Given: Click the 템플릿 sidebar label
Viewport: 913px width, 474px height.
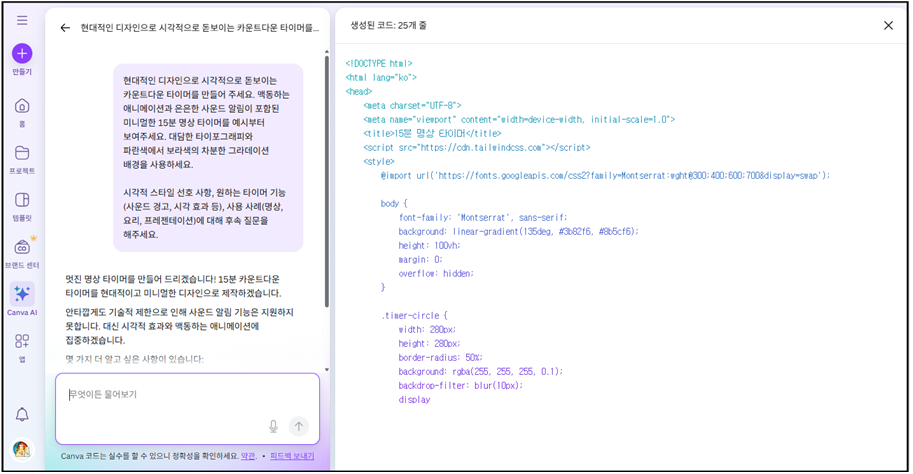Looking at the screenshot, I should [22, 218].
